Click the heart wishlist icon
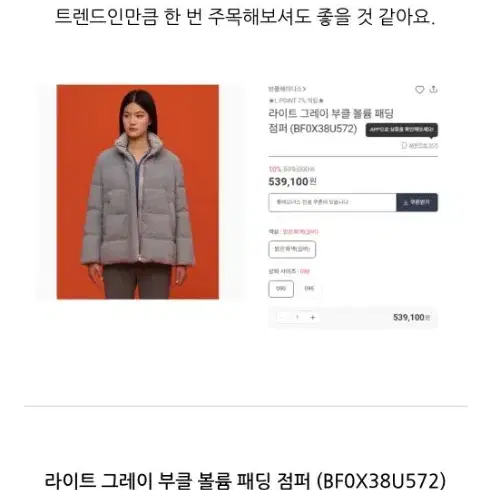The width and height of the screenshot is (490, 490). click(419, 89)
